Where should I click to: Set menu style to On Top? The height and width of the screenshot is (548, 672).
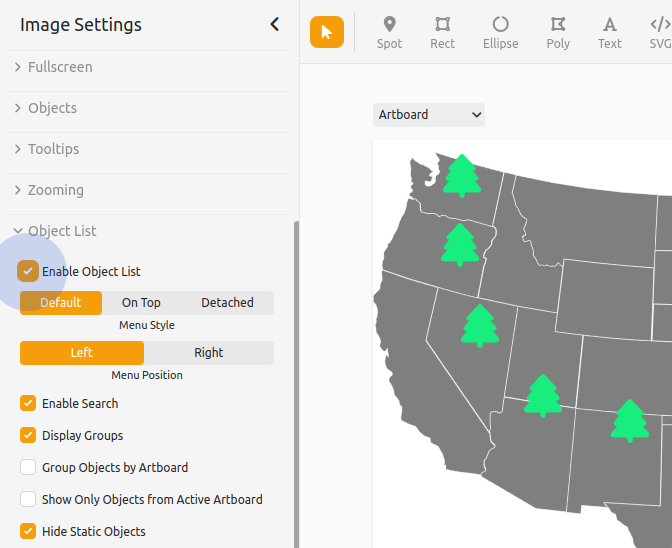click(x=141, y=303)
